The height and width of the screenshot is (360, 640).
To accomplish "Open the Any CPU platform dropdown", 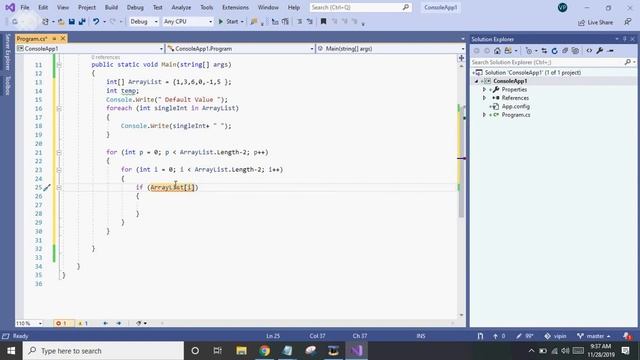I will click(188, 22).
